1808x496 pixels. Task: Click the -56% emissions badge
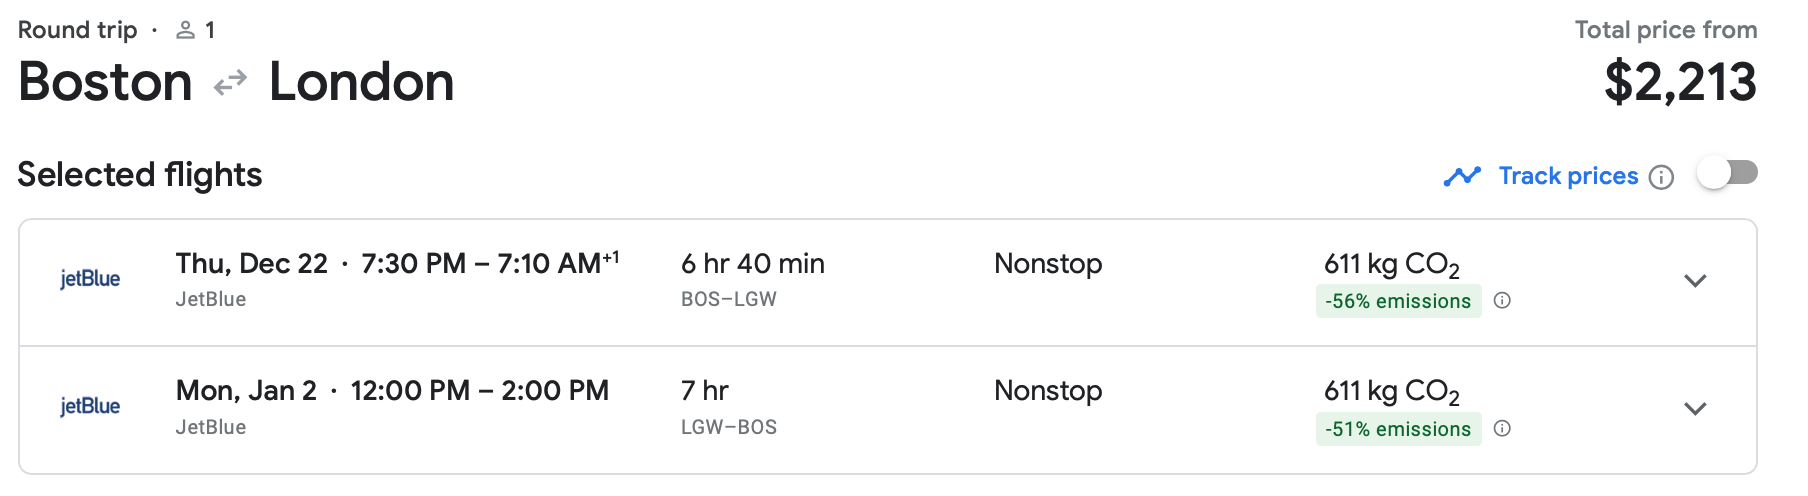click(x=1398, y=301)
